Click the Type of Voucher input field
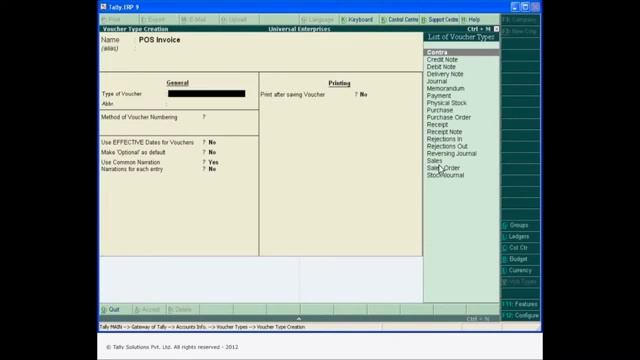The width and height of the screenshot is (640, 360). click(207, 94)
